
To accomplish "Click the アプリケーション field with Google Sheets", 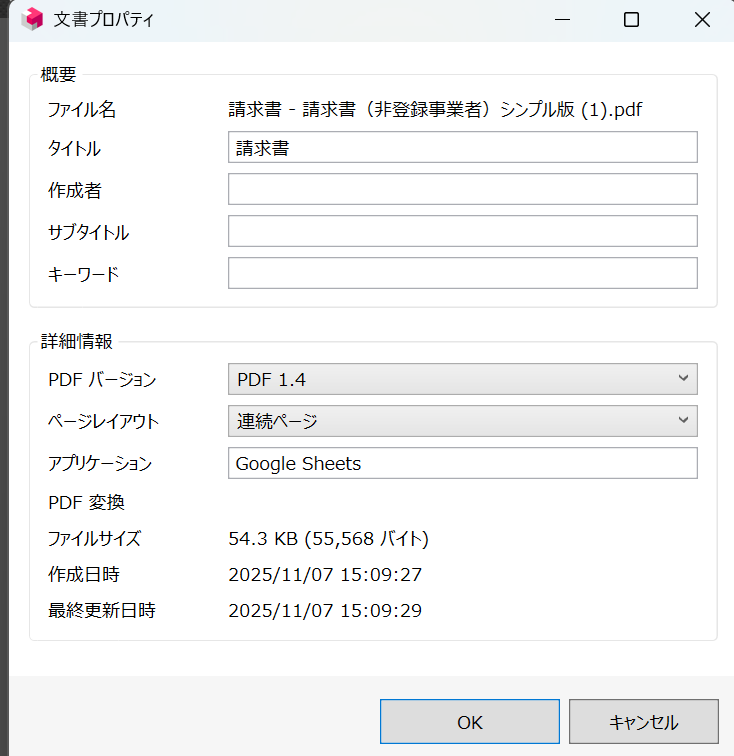I will (x=462, y=463).
